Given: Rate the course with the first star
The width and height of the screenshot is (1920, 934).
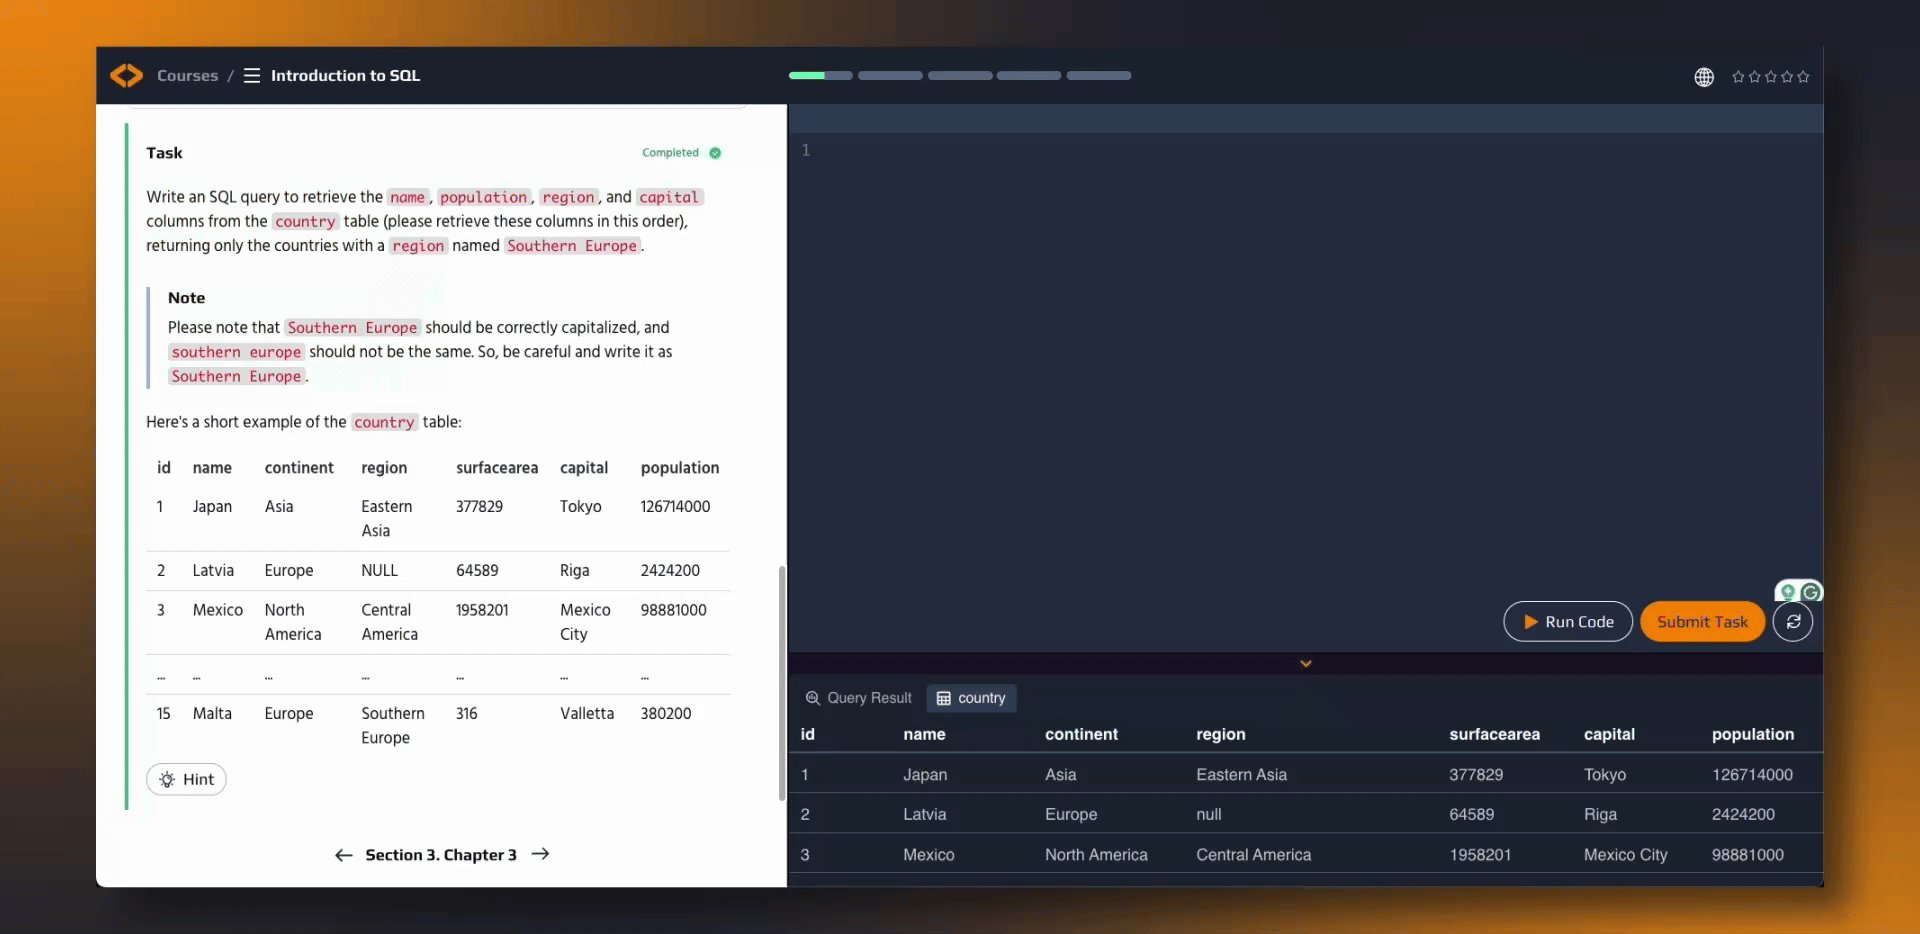Looking at the screenshot, I should 1738,77.
